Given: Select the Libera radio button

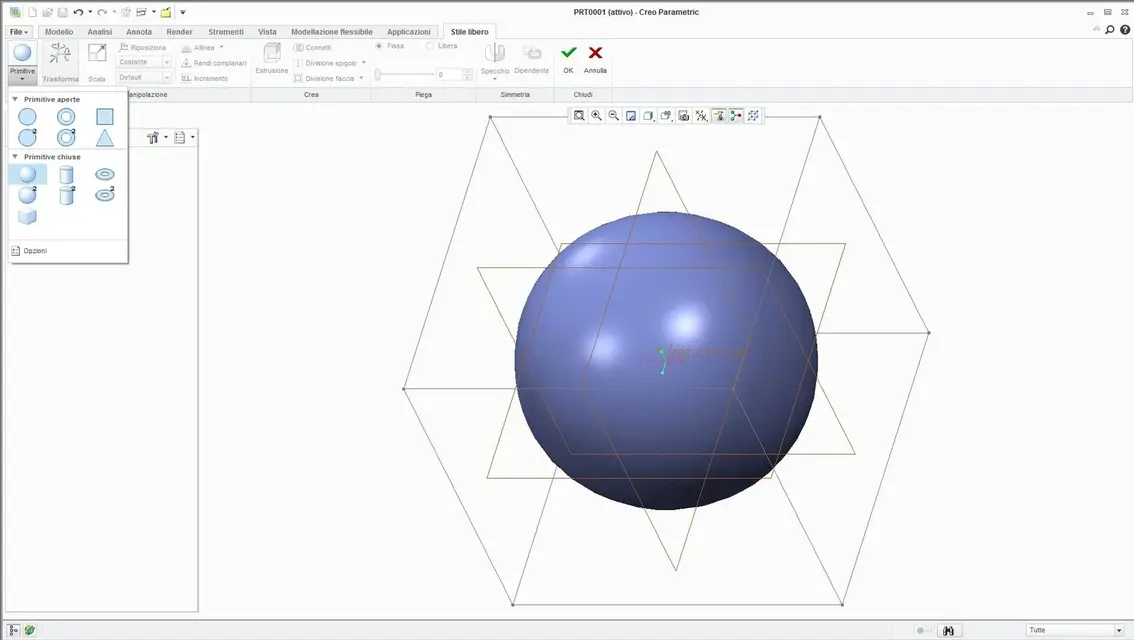Looking at the screenshot, I should [430, 46].
